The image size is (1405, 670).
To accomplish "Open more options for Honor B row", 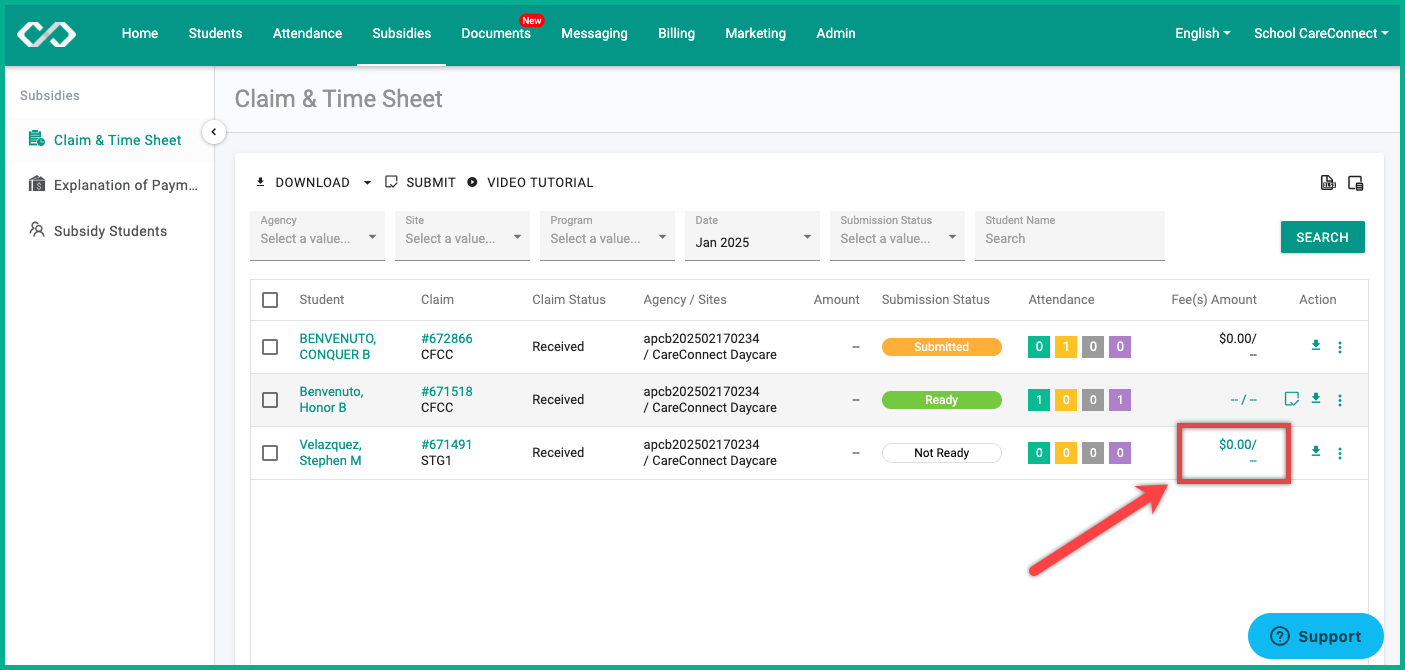I will point(1340,401).
